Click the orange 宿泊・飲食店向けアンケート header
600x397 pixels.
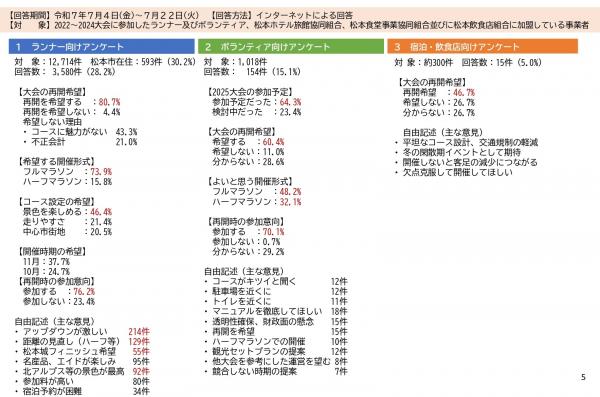pyautogui.click(x=483, y=47)
